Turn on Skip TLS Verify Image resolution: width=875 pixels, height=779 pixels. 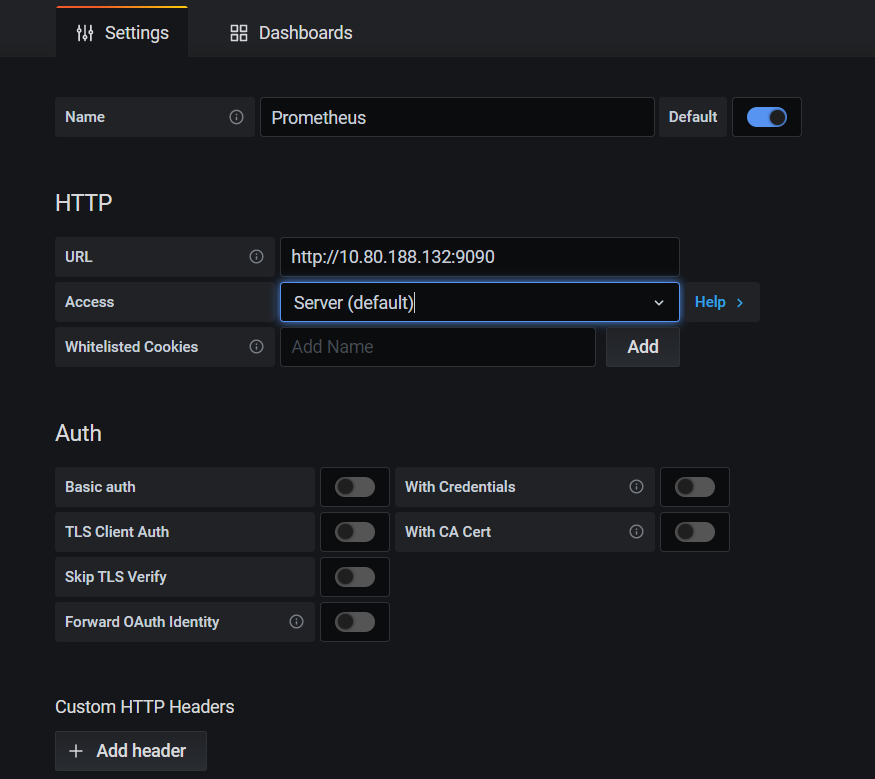click(x=355, y=577)
